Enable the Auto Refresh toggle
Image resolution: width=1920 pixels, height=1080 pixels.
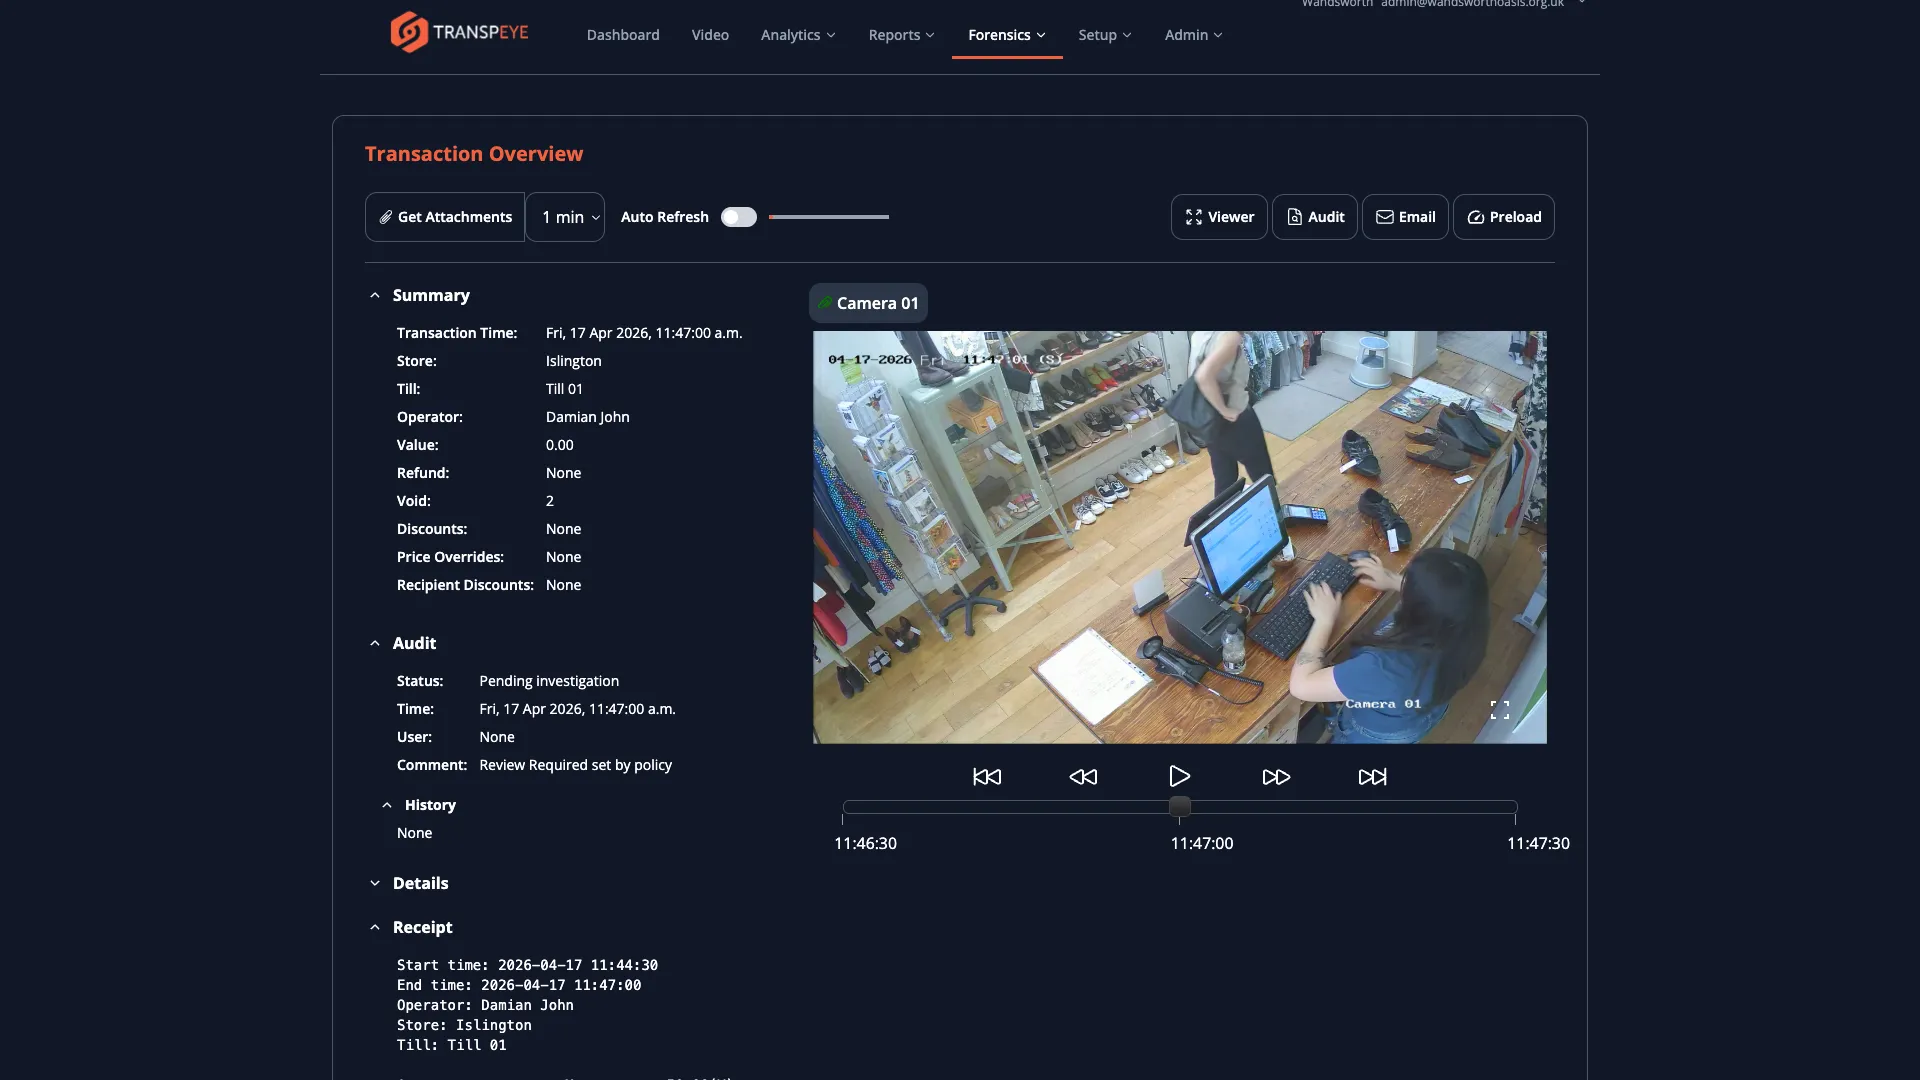[738, 217]
